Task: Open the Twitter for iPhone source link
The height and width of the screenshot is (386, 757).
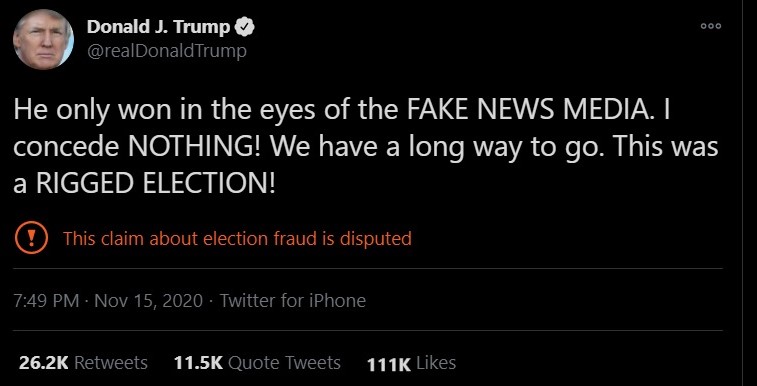Action: 293,301
